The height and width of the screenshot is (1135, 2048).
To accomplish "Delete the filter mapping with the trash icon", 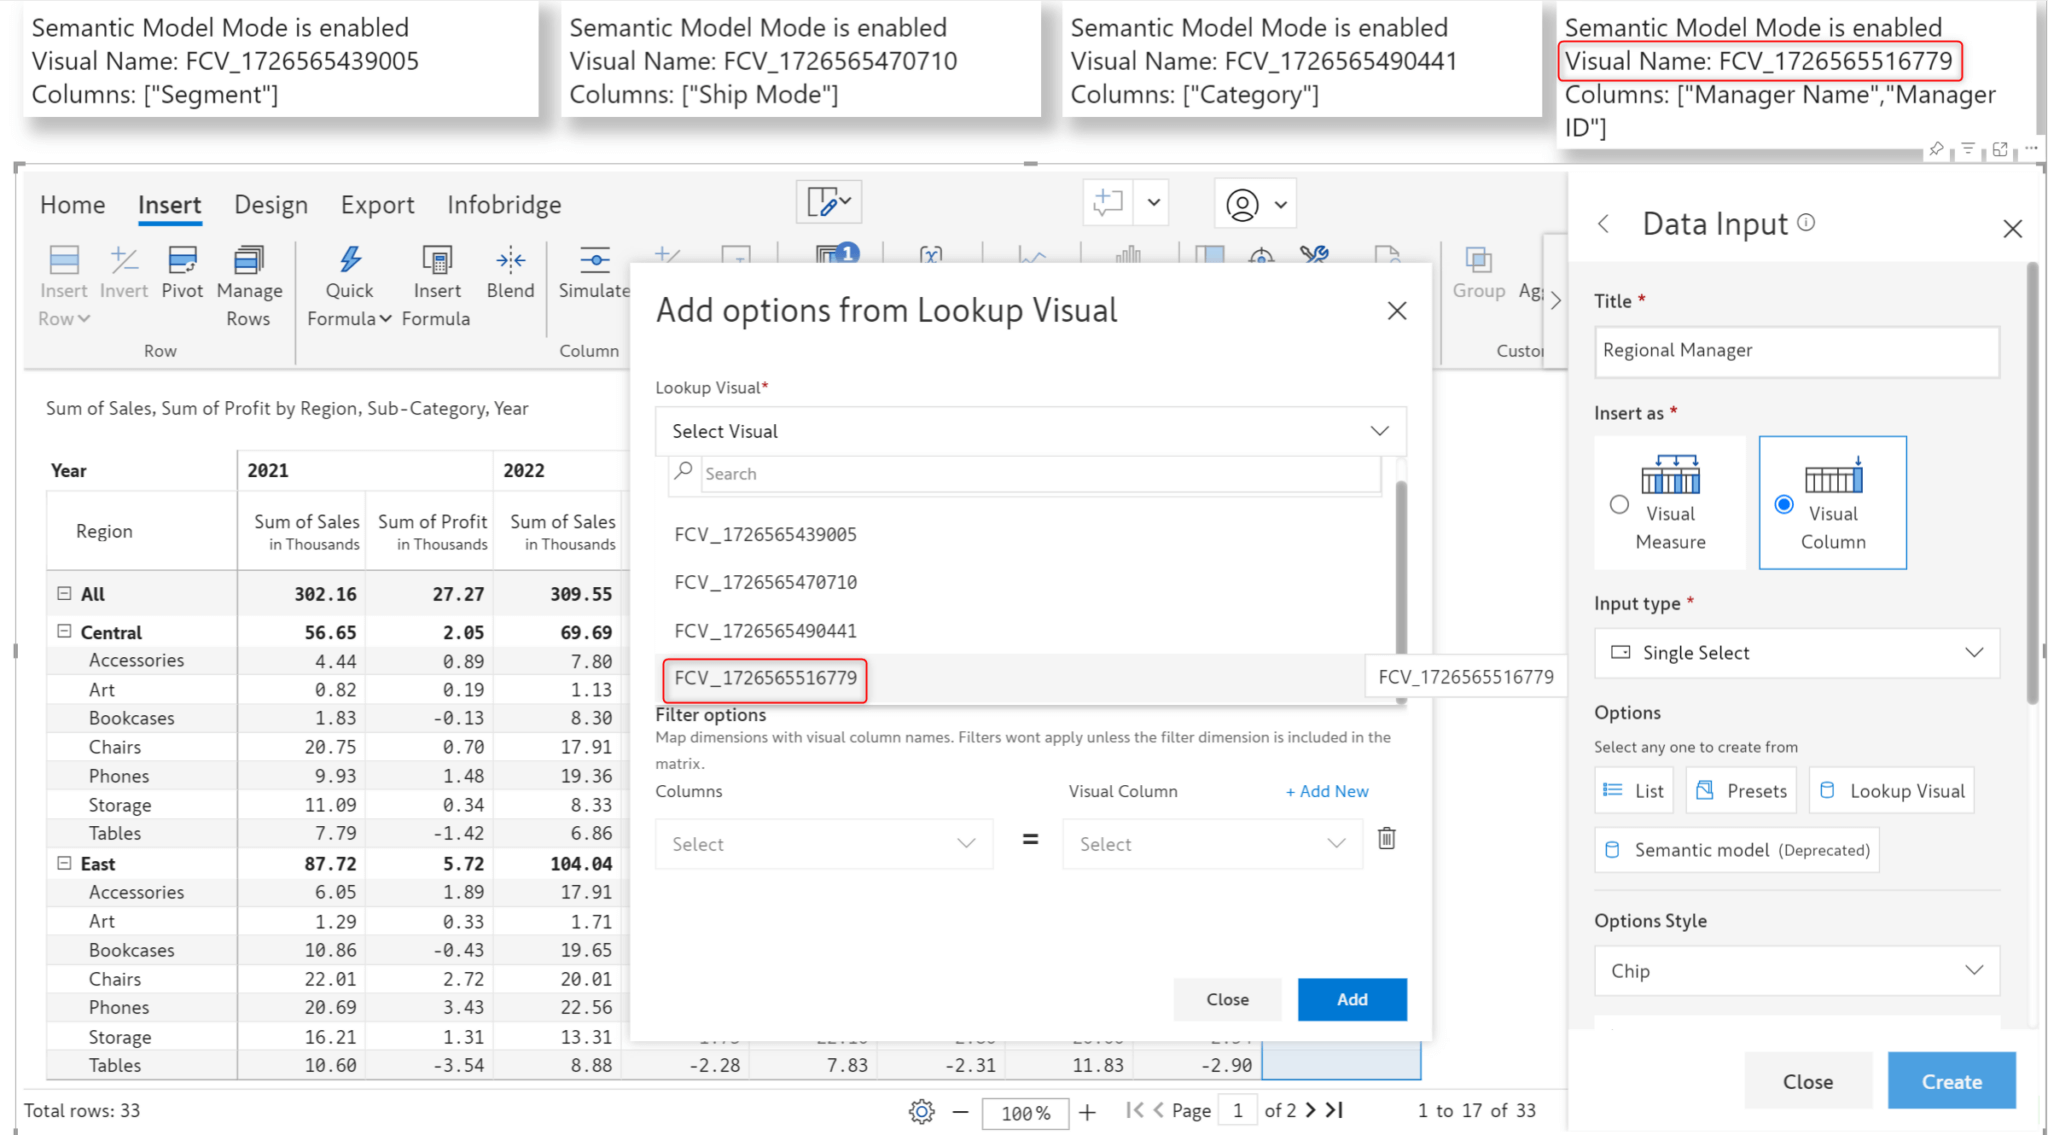I will (1386, 840).
